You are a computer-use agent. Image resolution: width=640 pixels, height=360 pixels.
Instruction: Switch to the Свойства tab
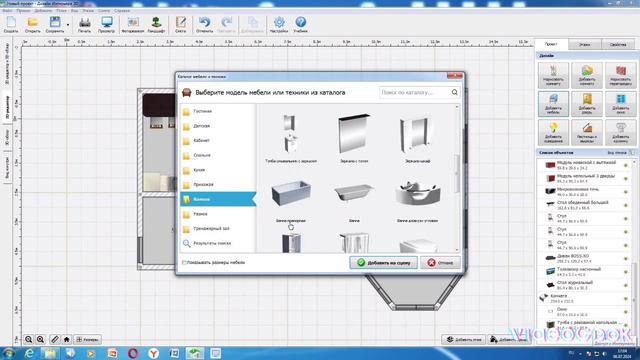(618, 44)
